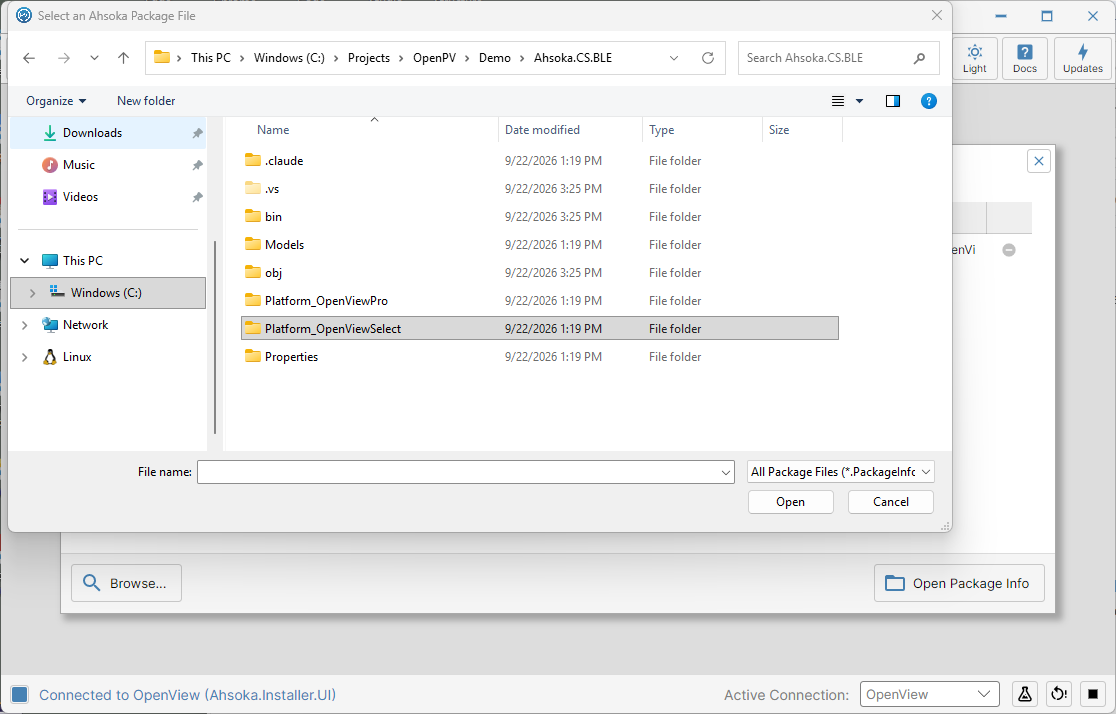
Task: Go forward in folder history
Action: 64,58
